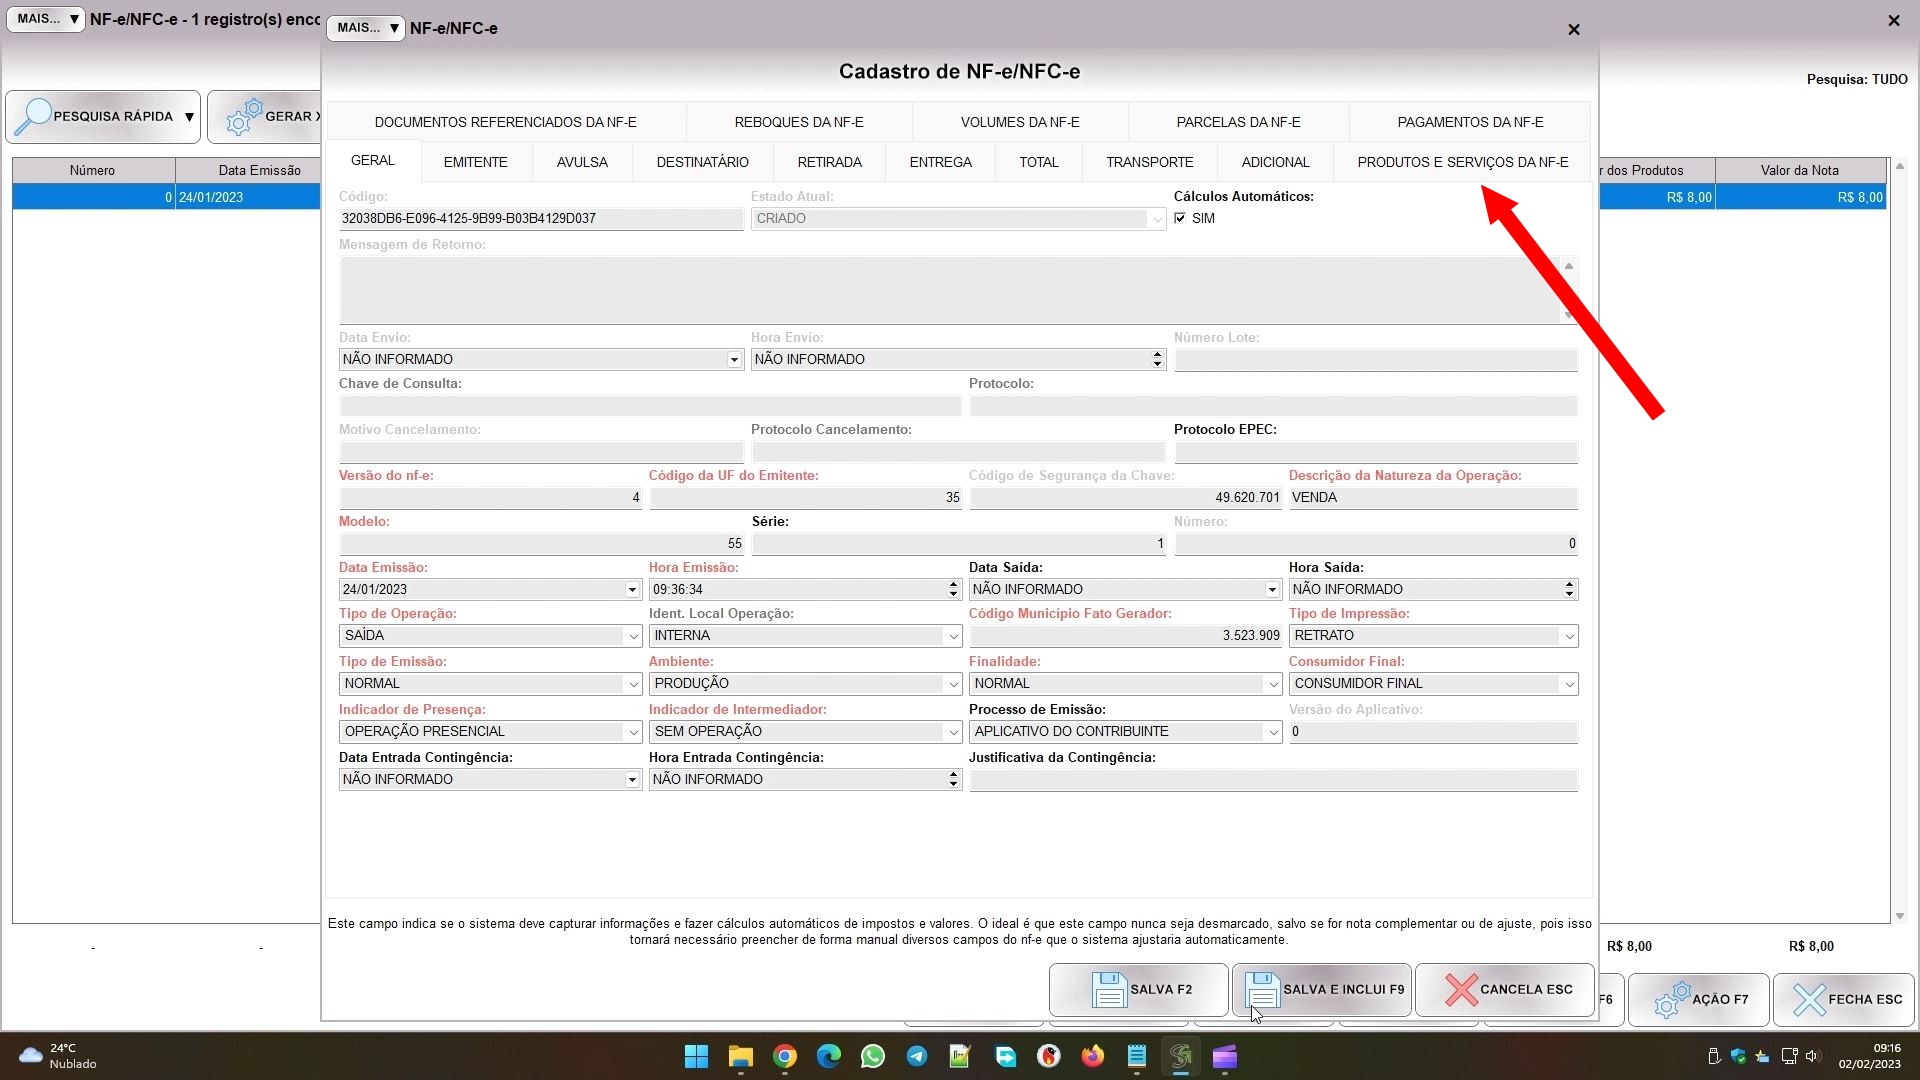Click PESQUISA RÁPIDA in background window
The image size is (1920, 1080).
pyautogui.click(x=103, y=117)
